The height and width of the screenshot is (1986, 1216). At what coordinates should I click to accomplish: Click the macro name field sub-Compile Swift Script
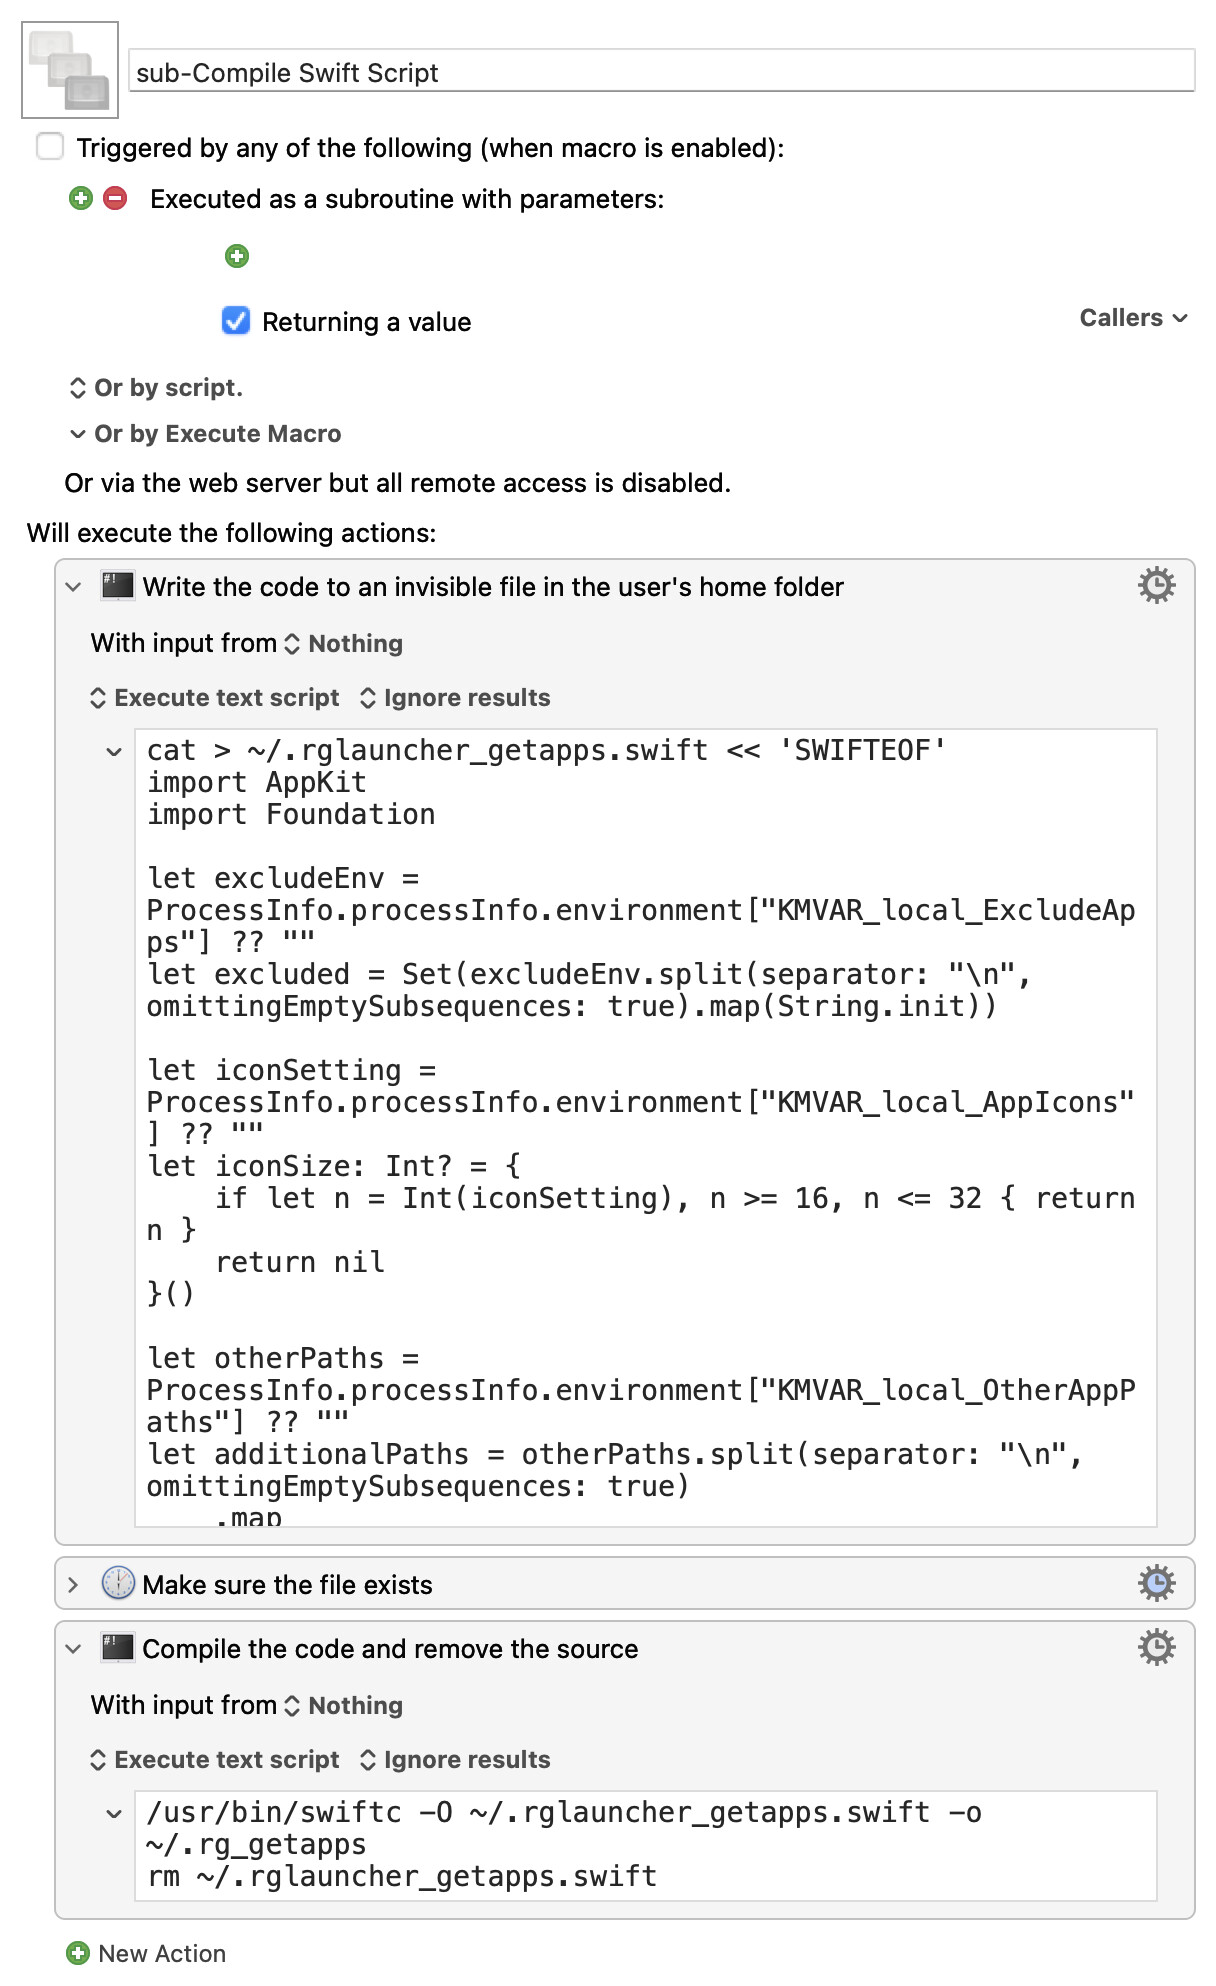(x=662, y=71)
